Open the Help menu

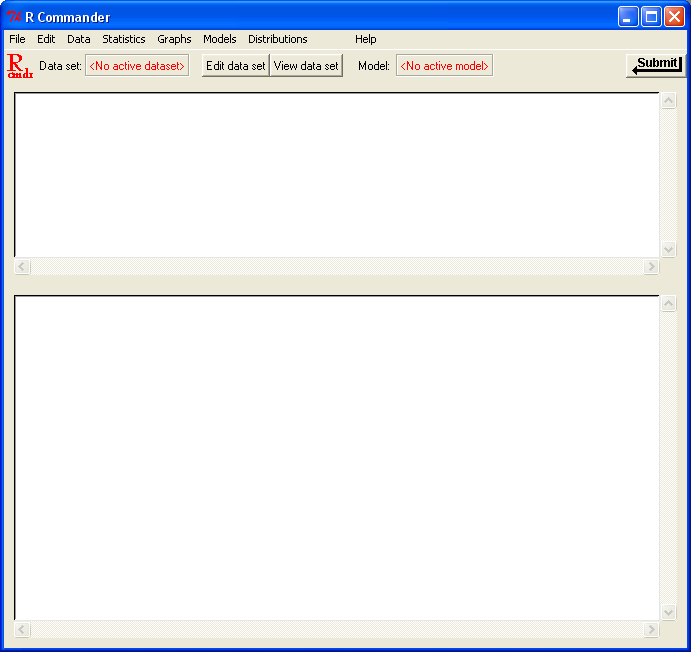pos(365,39)
